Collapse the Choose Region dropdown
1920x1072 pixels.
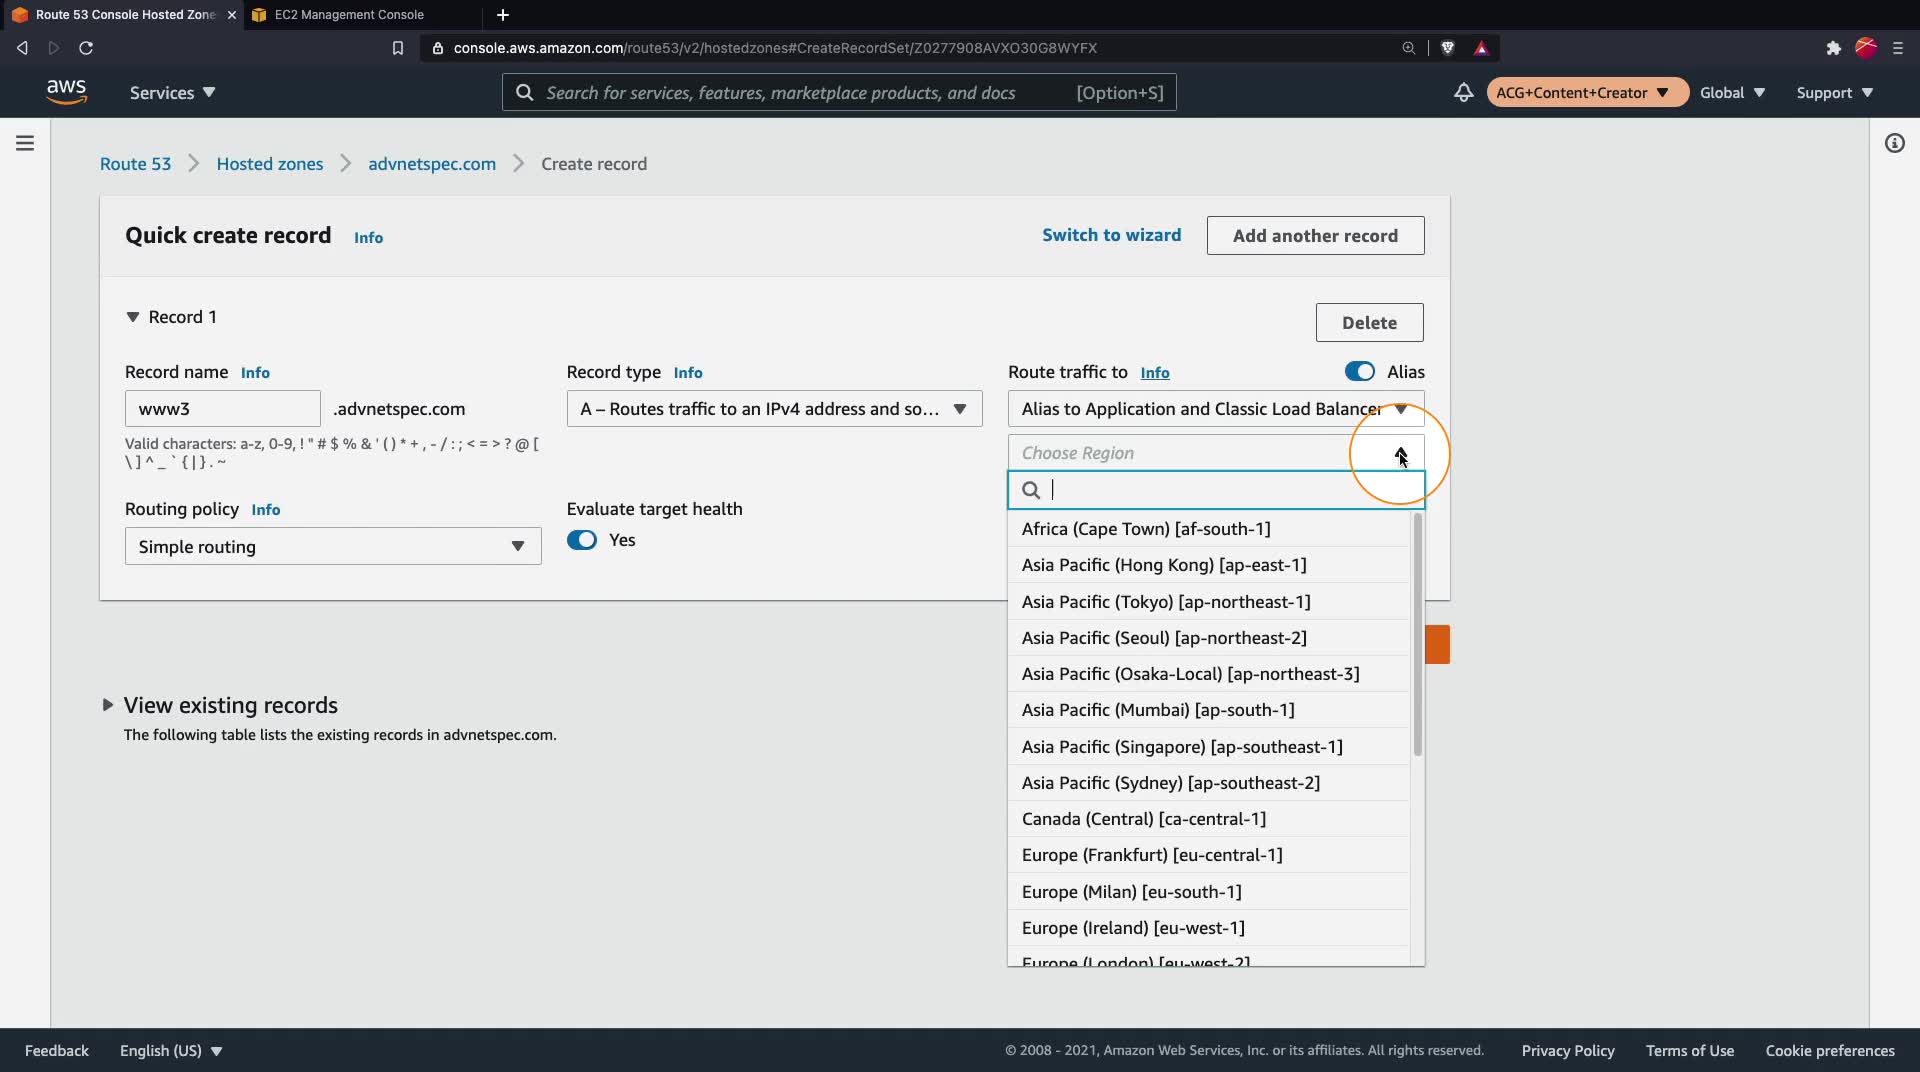(x=1216, y=453)
